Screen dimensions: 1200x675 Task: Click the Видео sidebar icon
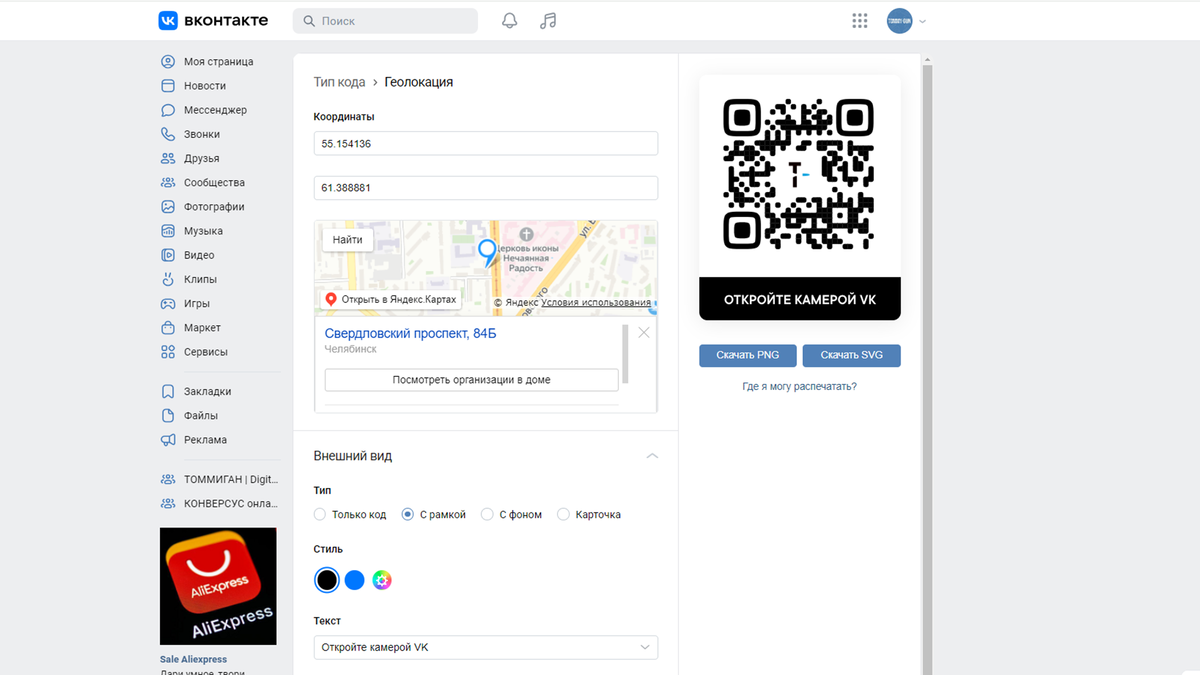168,255
